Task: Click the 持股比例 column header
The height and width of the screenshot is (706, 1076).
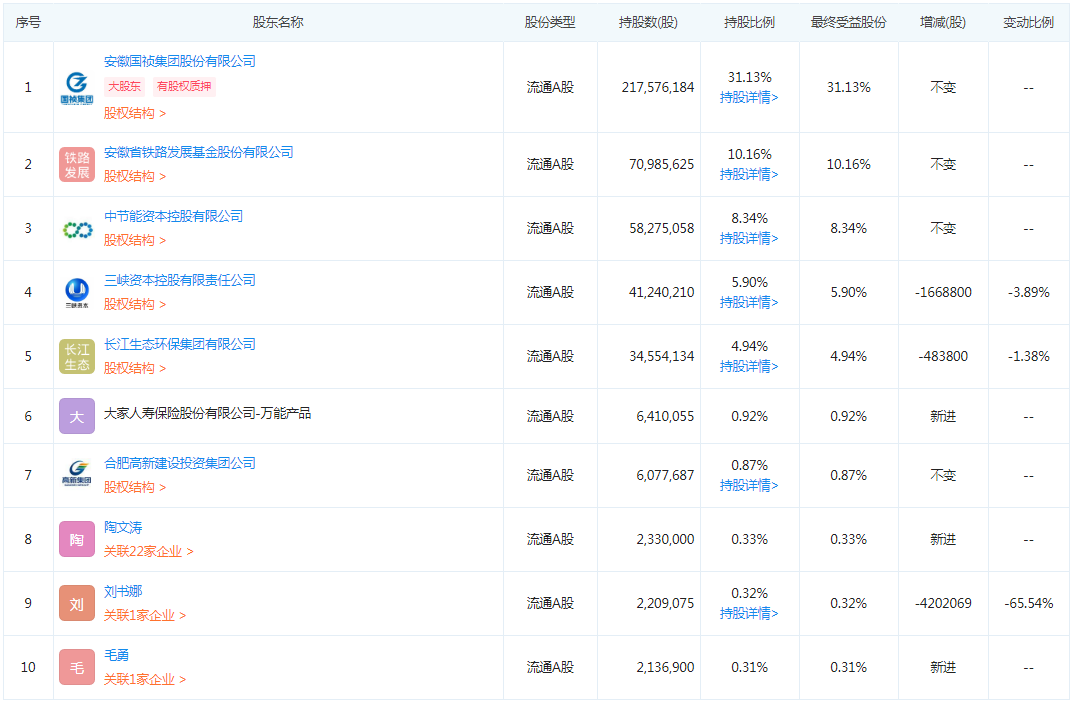Action: 749,23
